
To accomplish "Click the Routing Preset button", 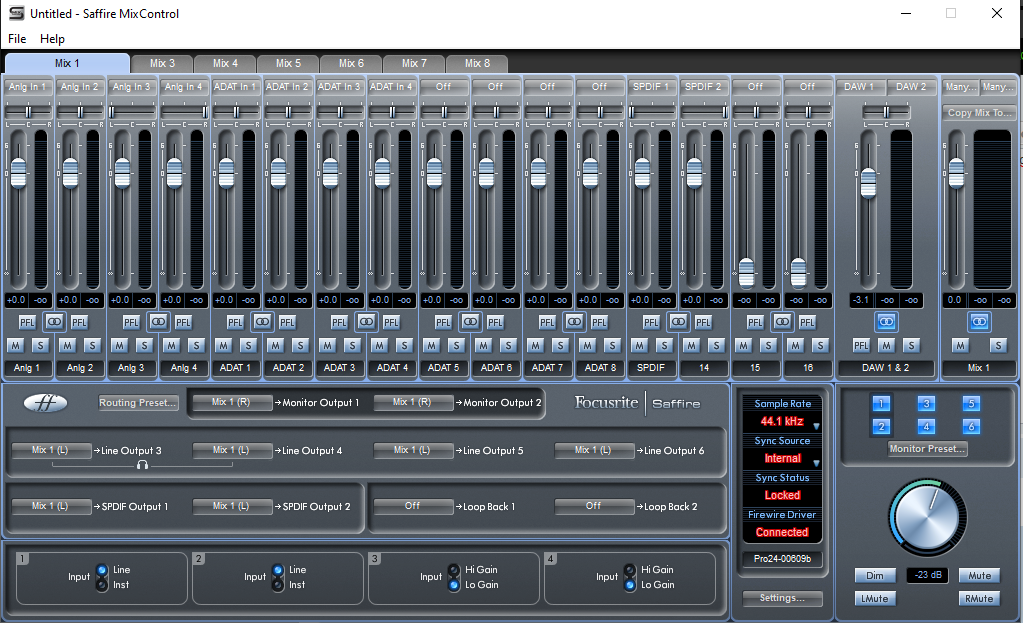I will pyautogui.click(x=138, y=403).
